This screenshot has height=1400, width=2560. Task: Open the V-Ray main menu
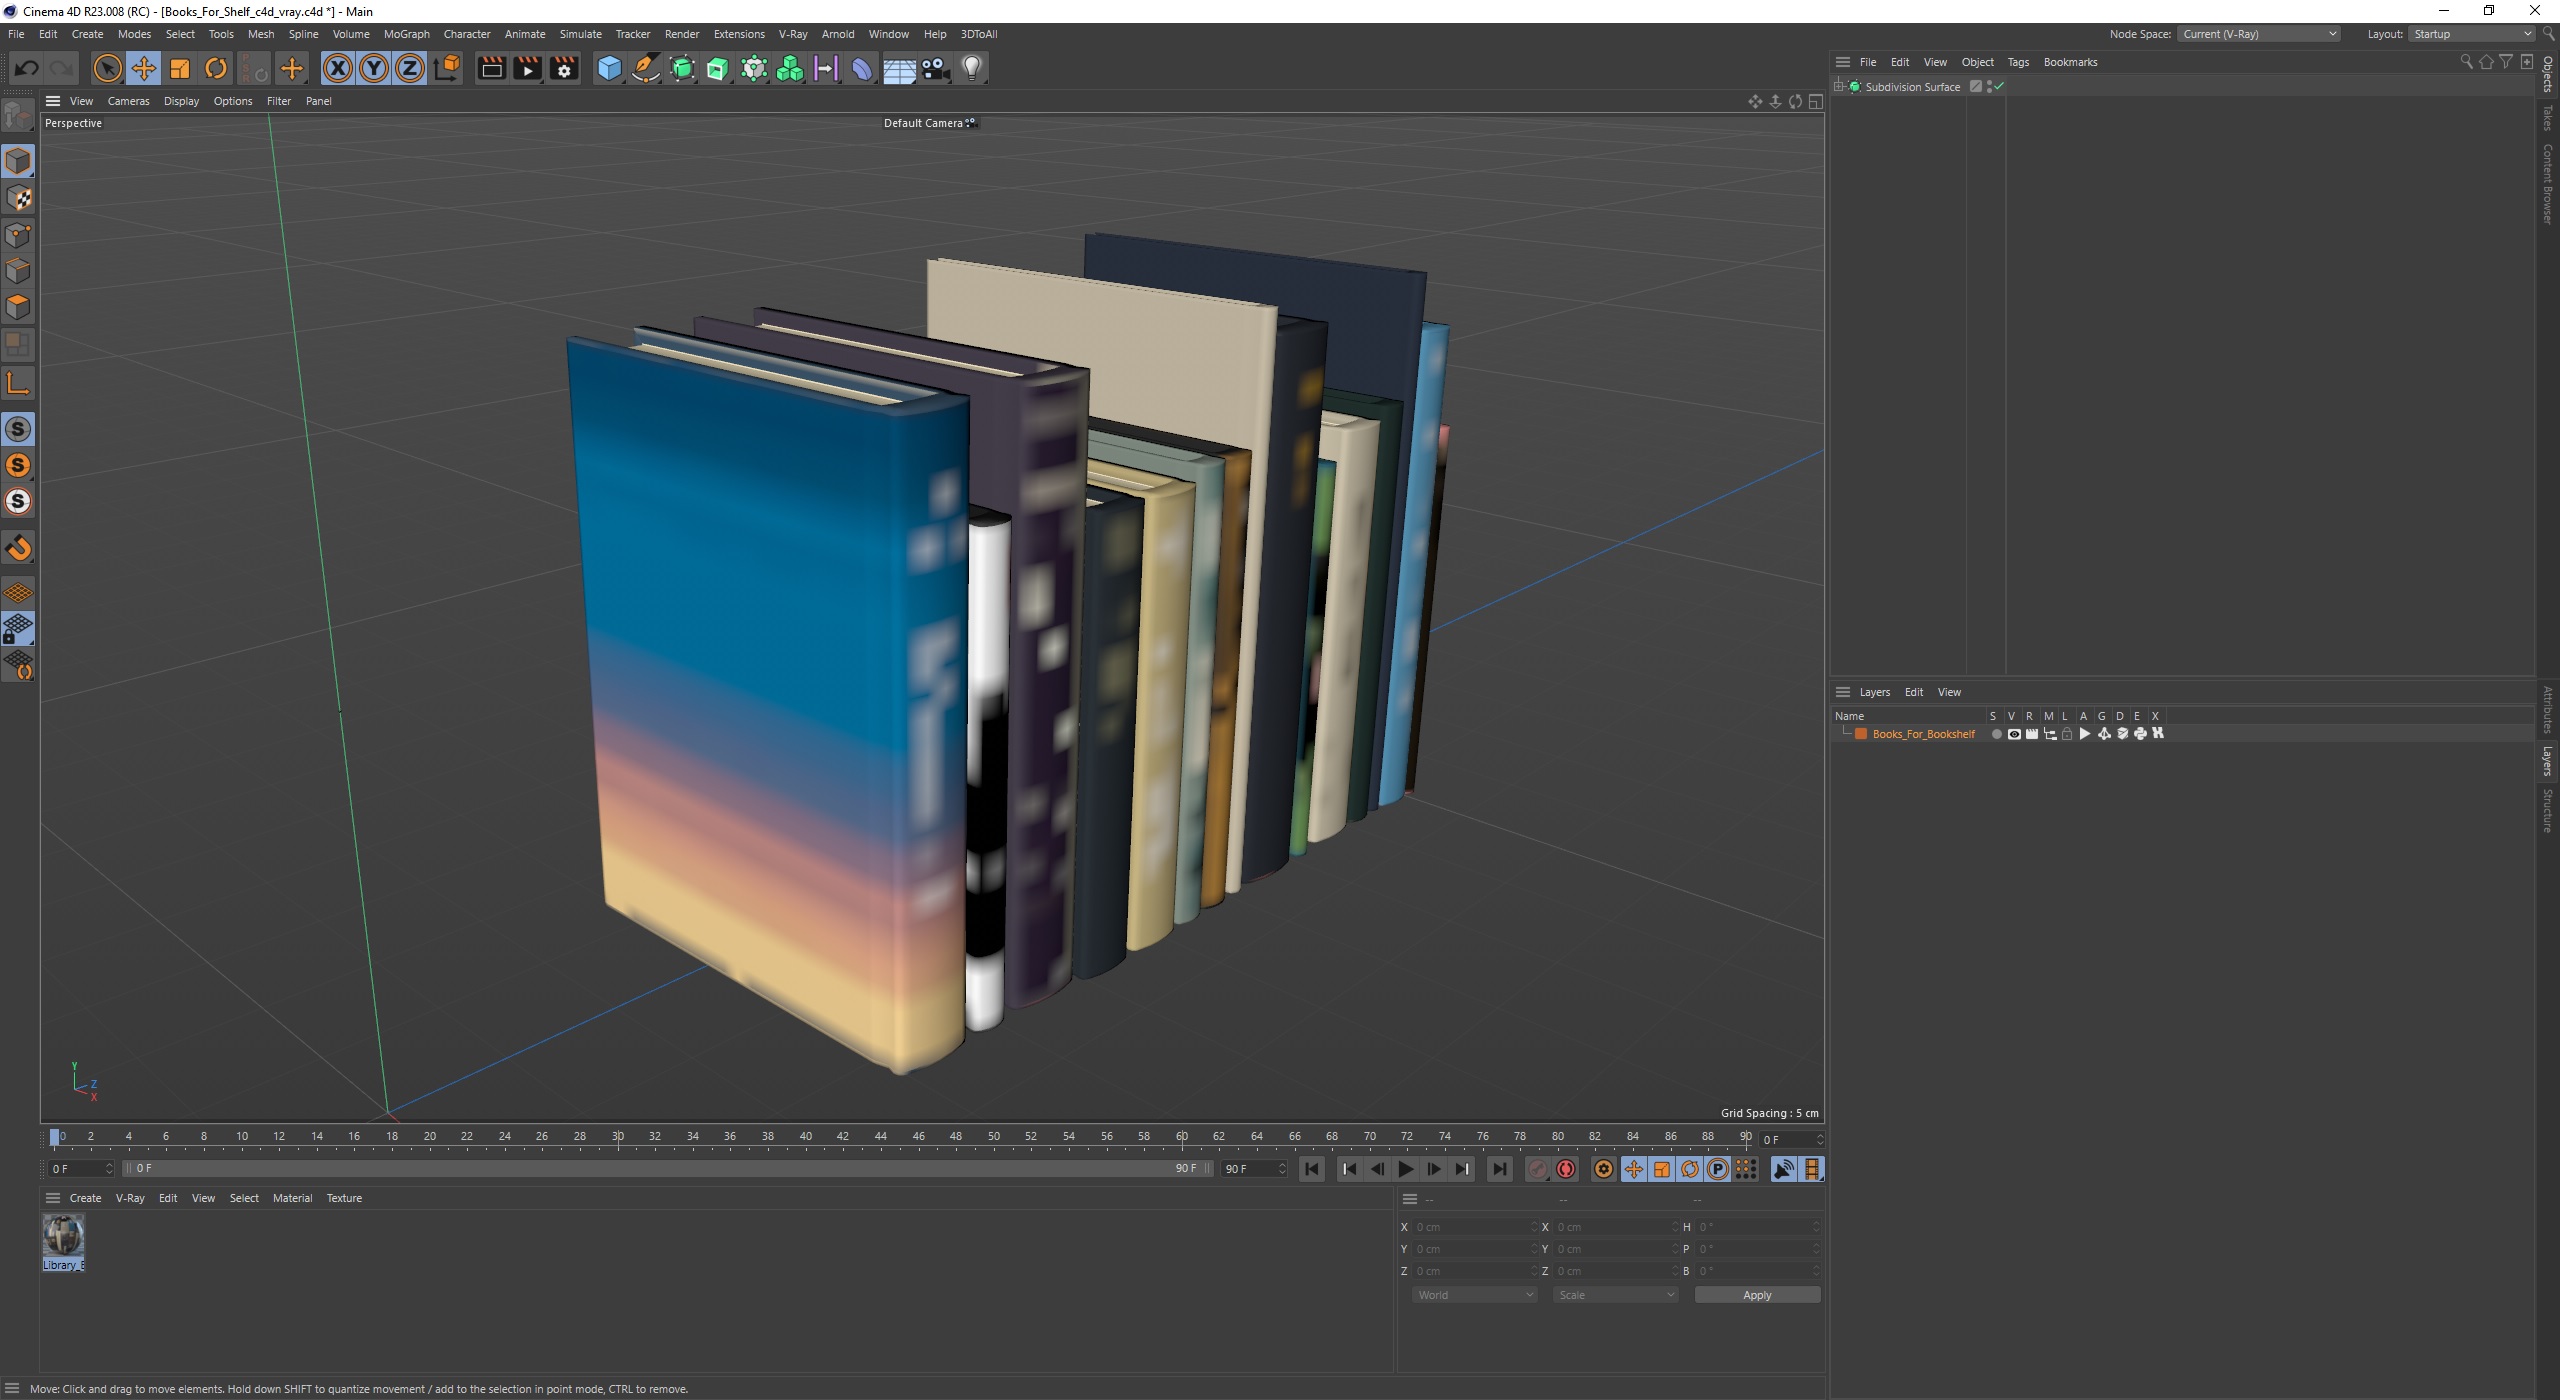(x=793, y=34)
